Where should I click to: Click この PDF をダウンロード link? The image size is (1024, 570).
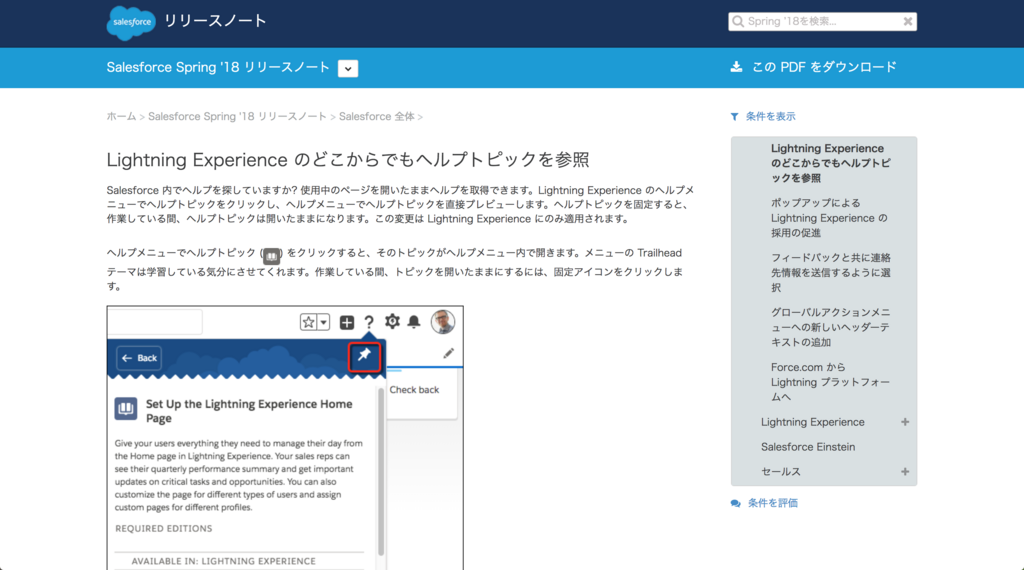824,67
